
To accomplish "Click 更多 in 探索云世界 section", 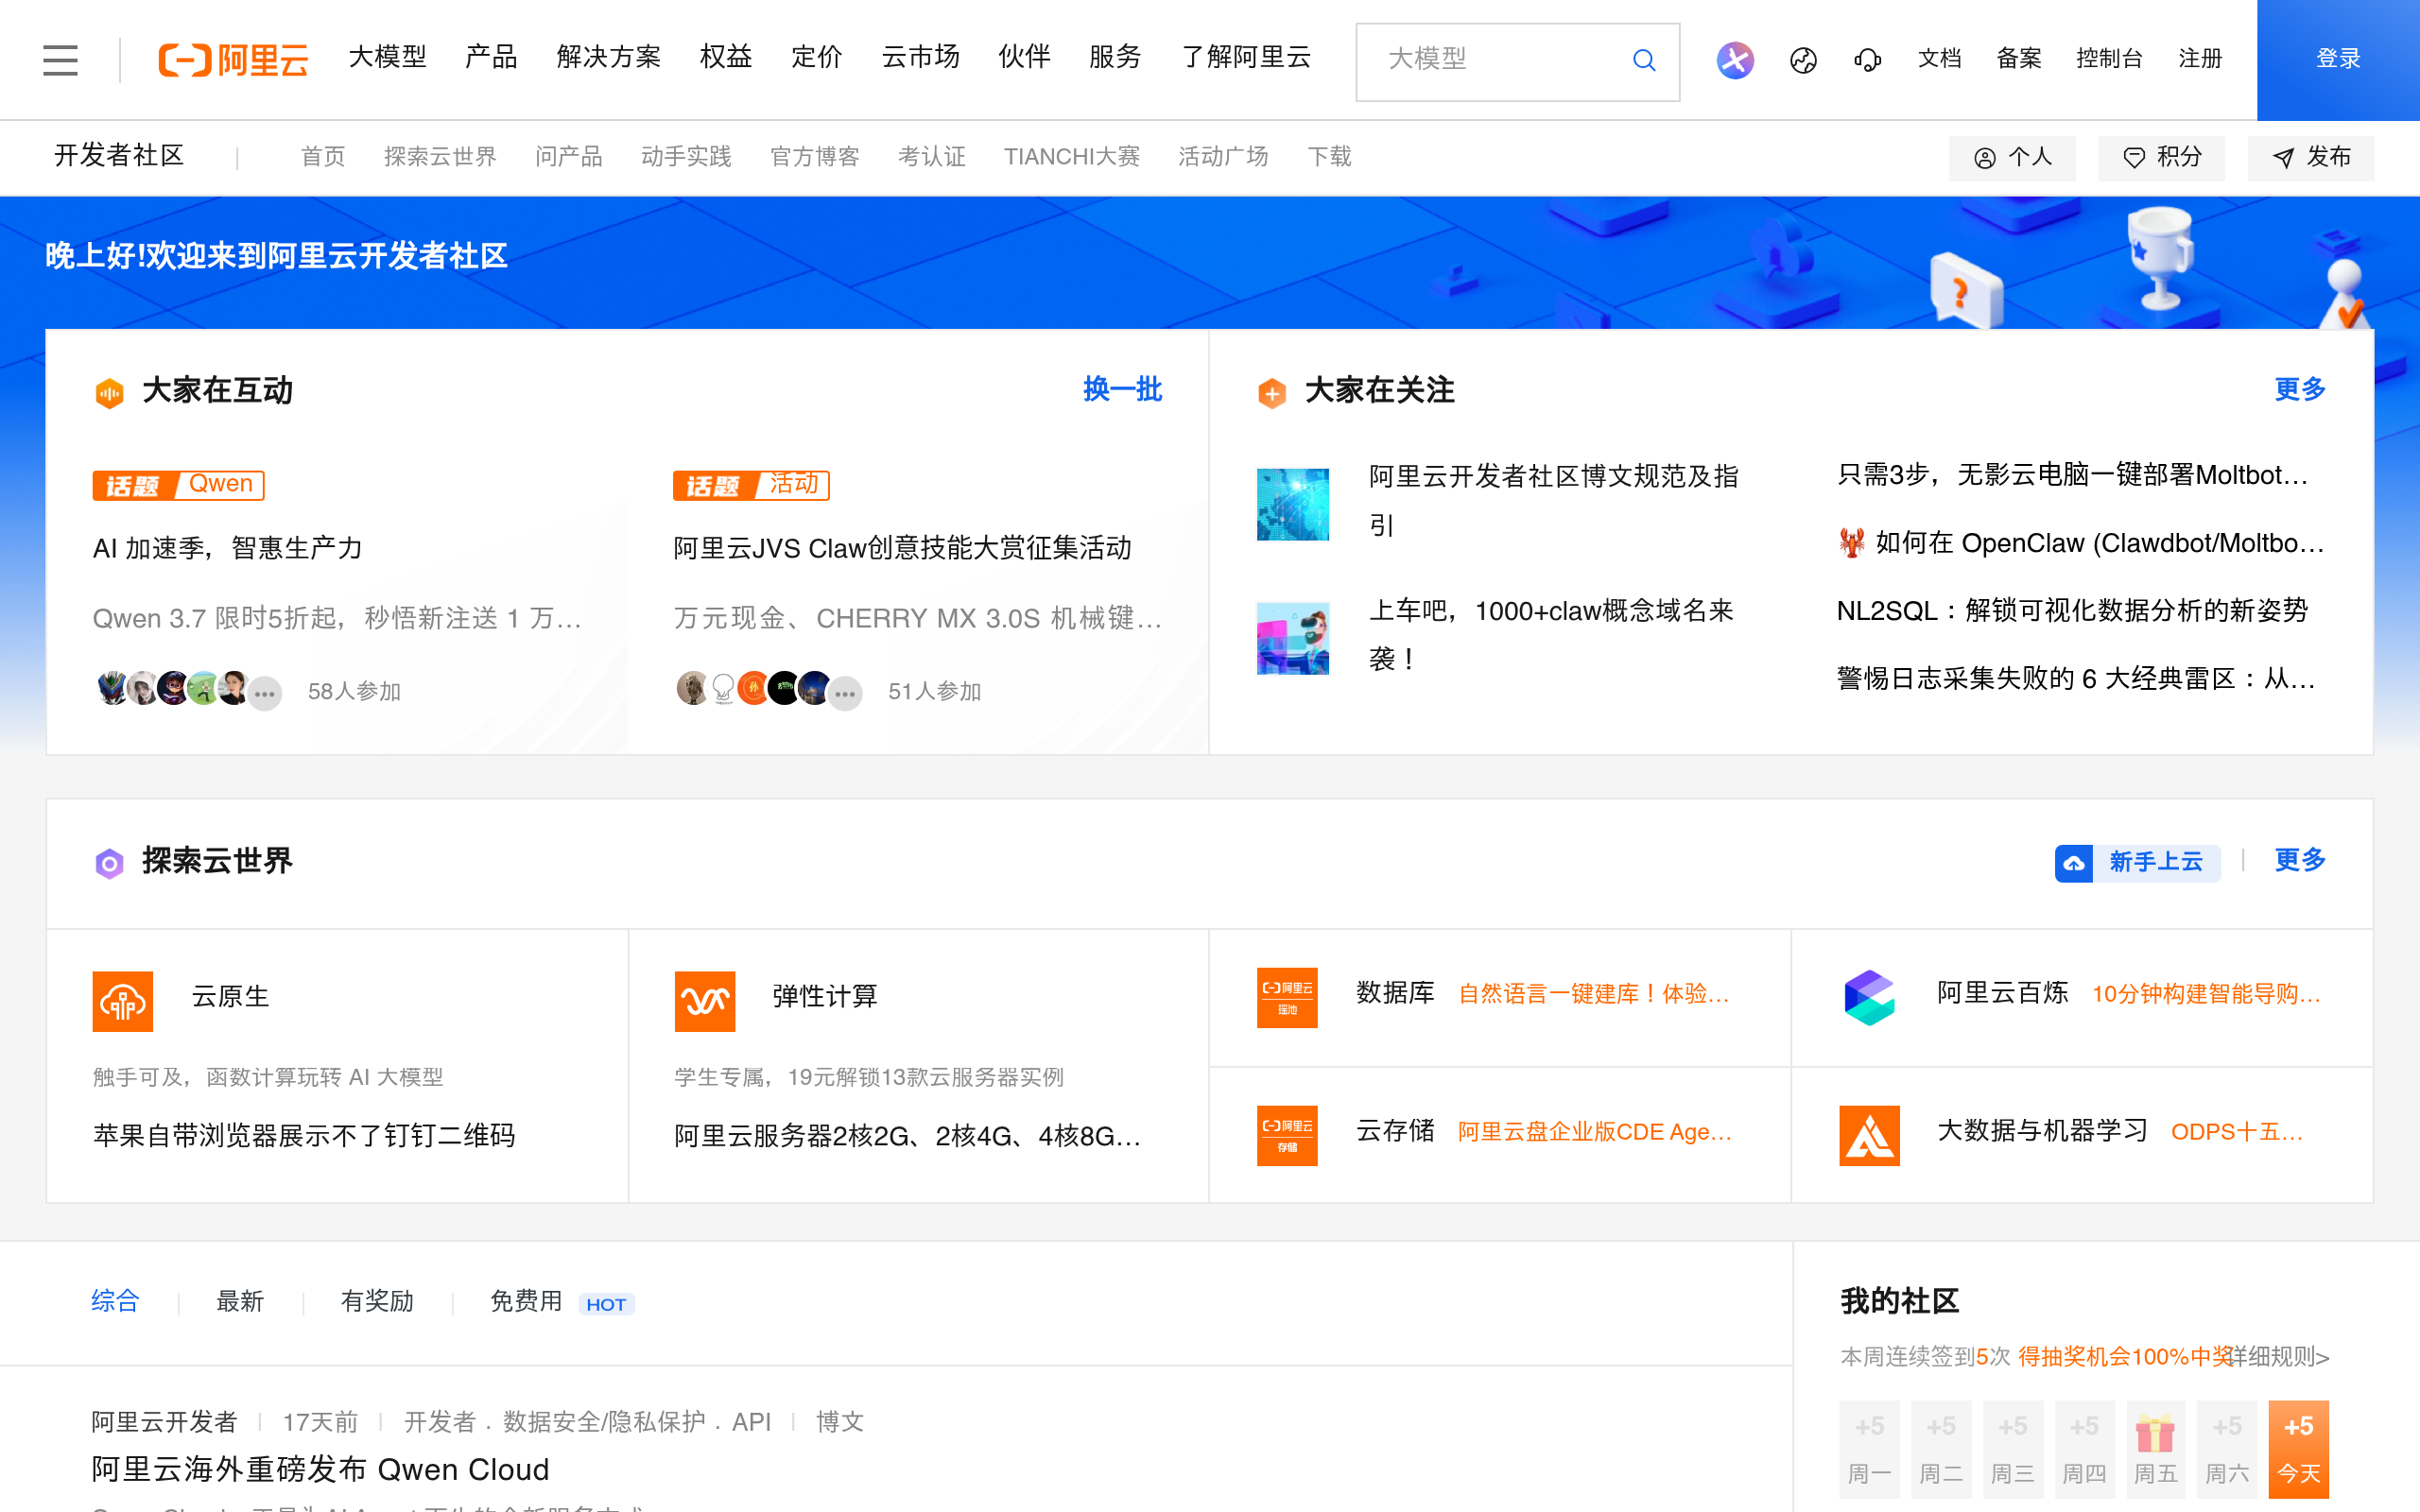I will [x=2300, y=860].
